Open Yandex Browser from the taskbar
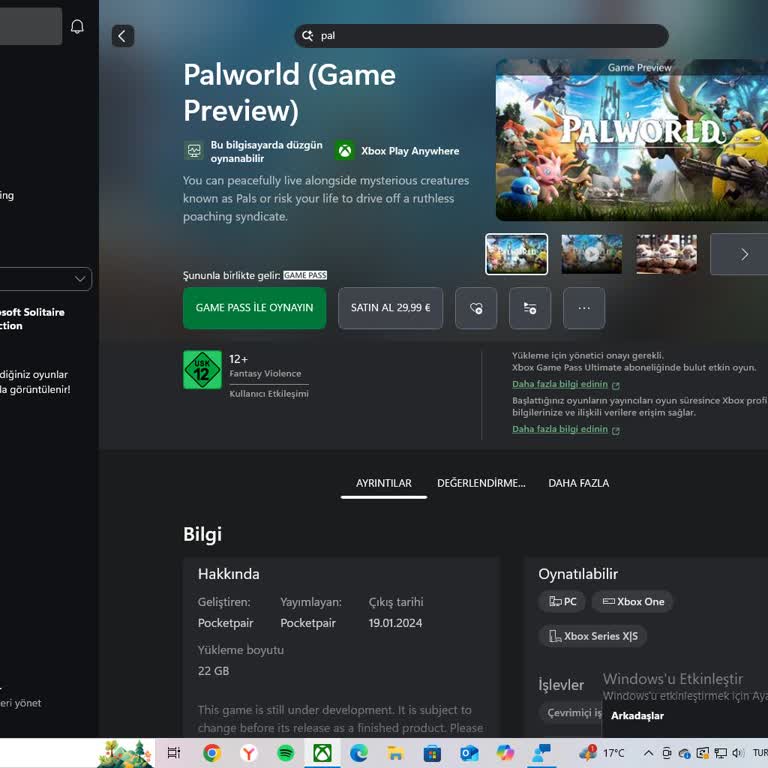This screenshot has width=768, height=768. point(249,753)
